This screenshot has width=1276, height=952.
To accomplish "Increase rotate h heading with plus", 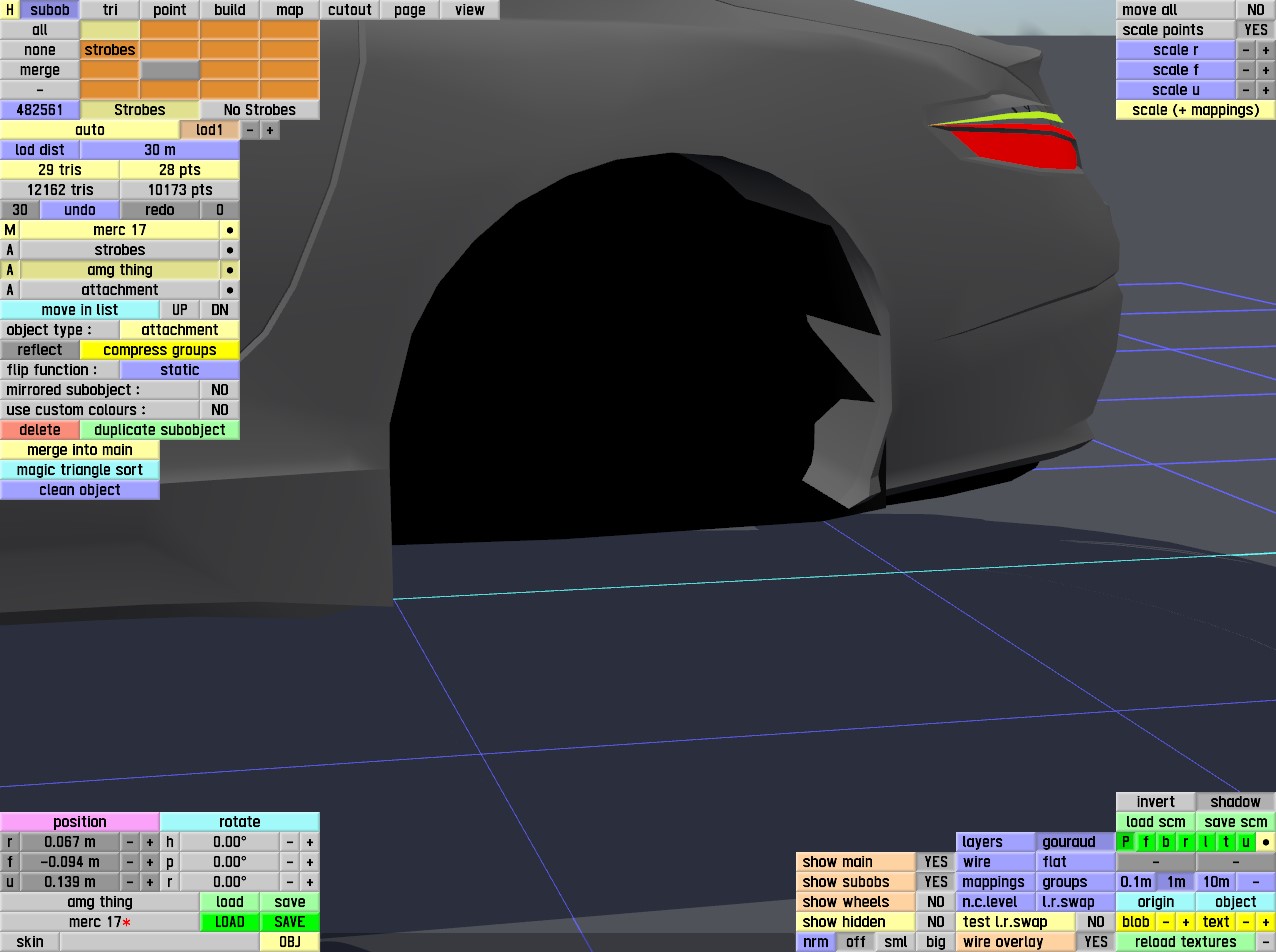I will (310, 842).
